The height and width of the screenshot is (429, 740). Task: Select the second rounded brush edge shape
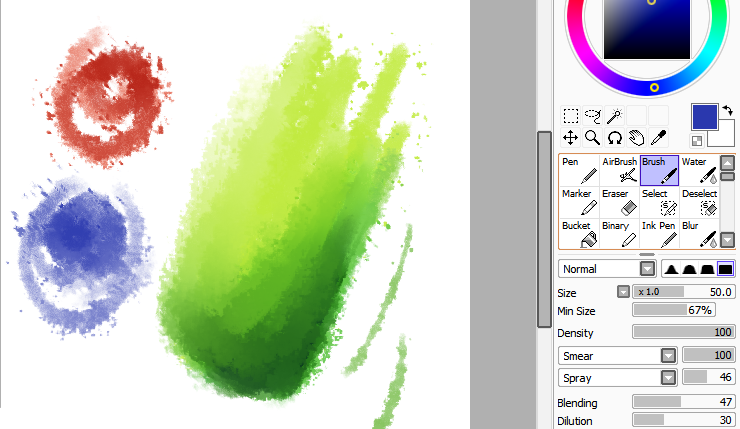(x=689, y=269)
